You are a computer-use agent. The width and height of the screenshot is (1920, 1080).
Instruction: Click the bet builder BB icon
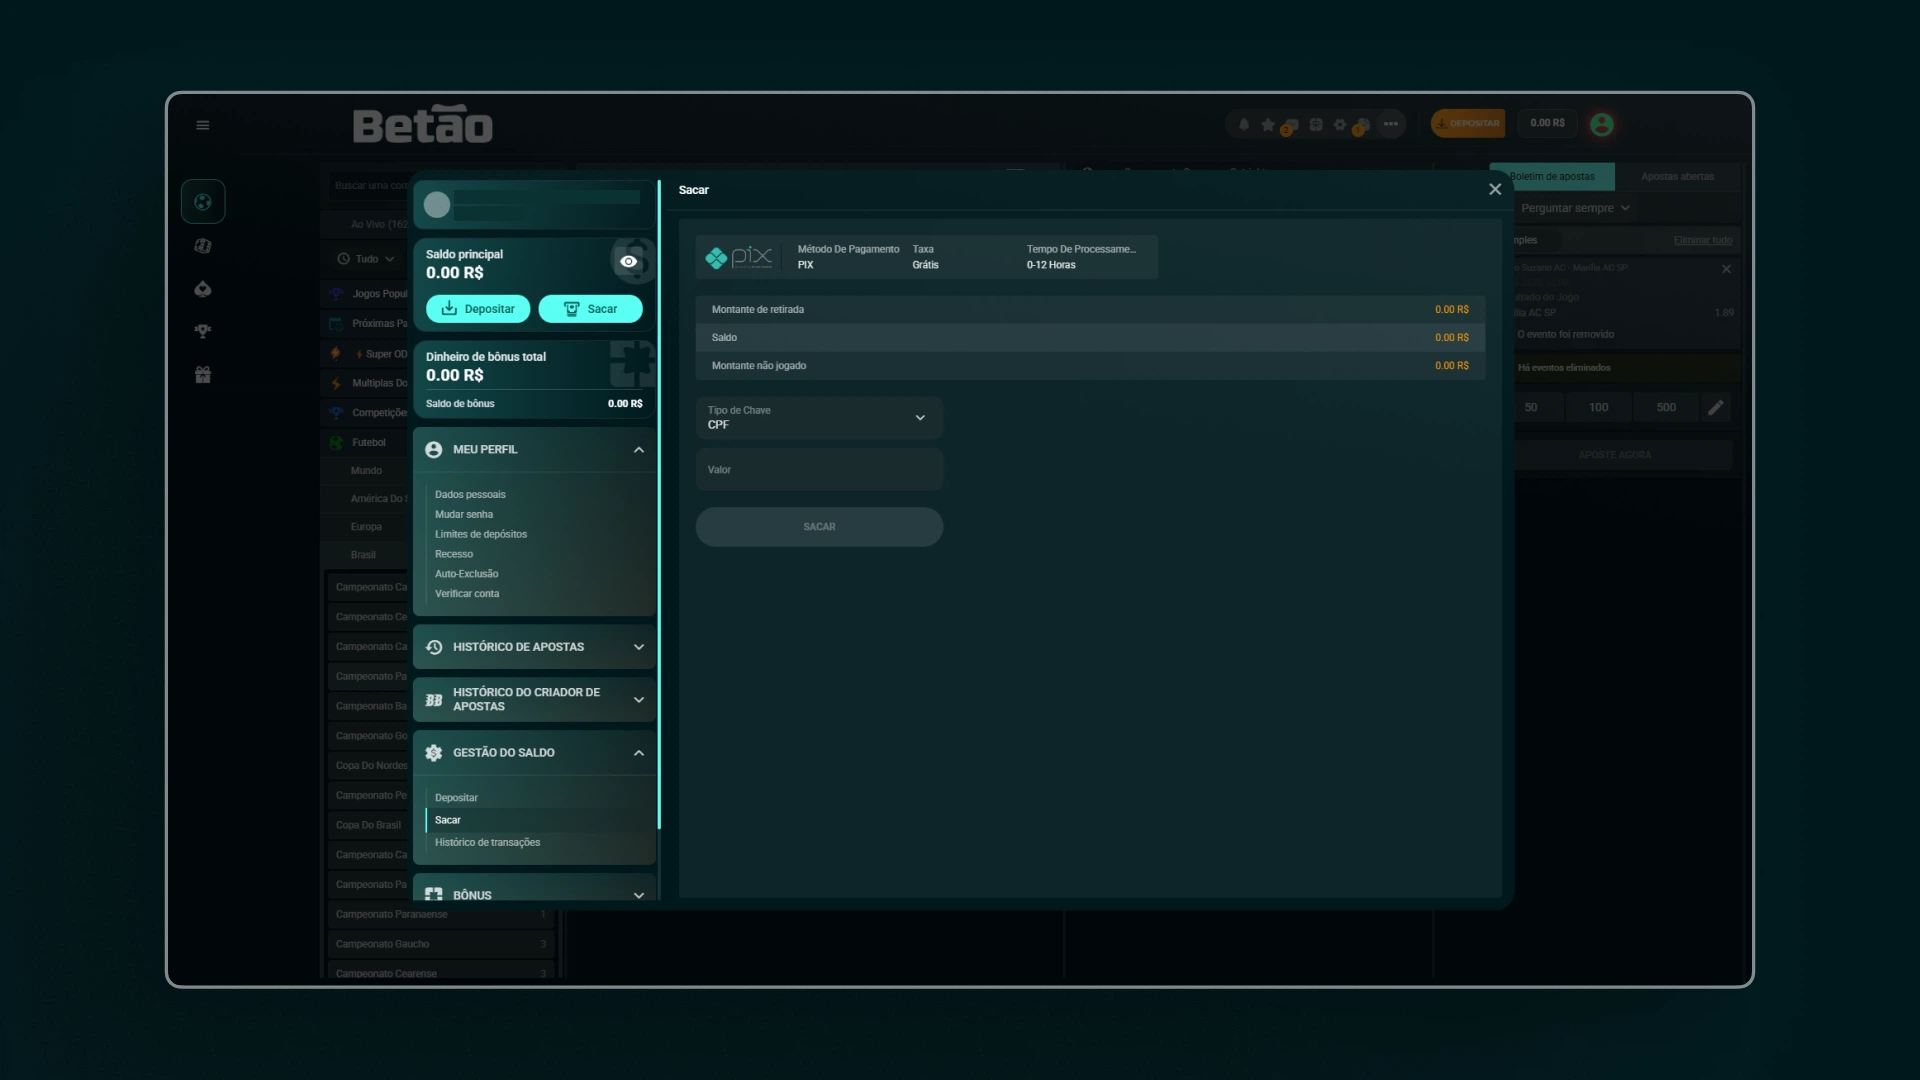click(433, 700)
